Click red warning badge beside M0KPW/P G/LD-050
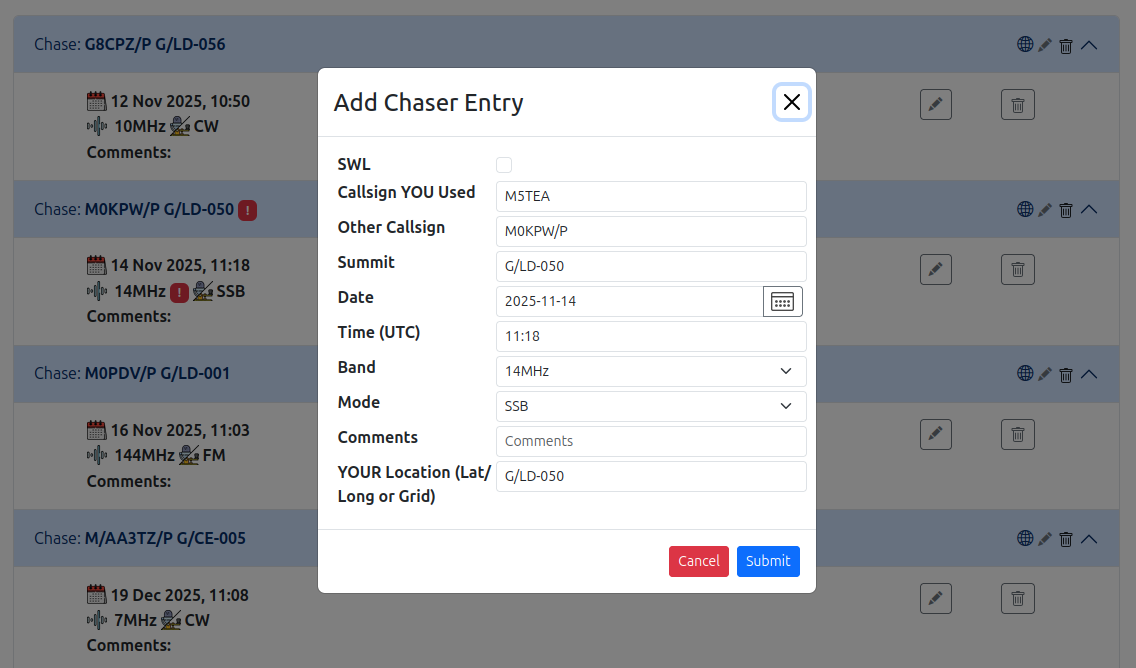 point(248,210)
